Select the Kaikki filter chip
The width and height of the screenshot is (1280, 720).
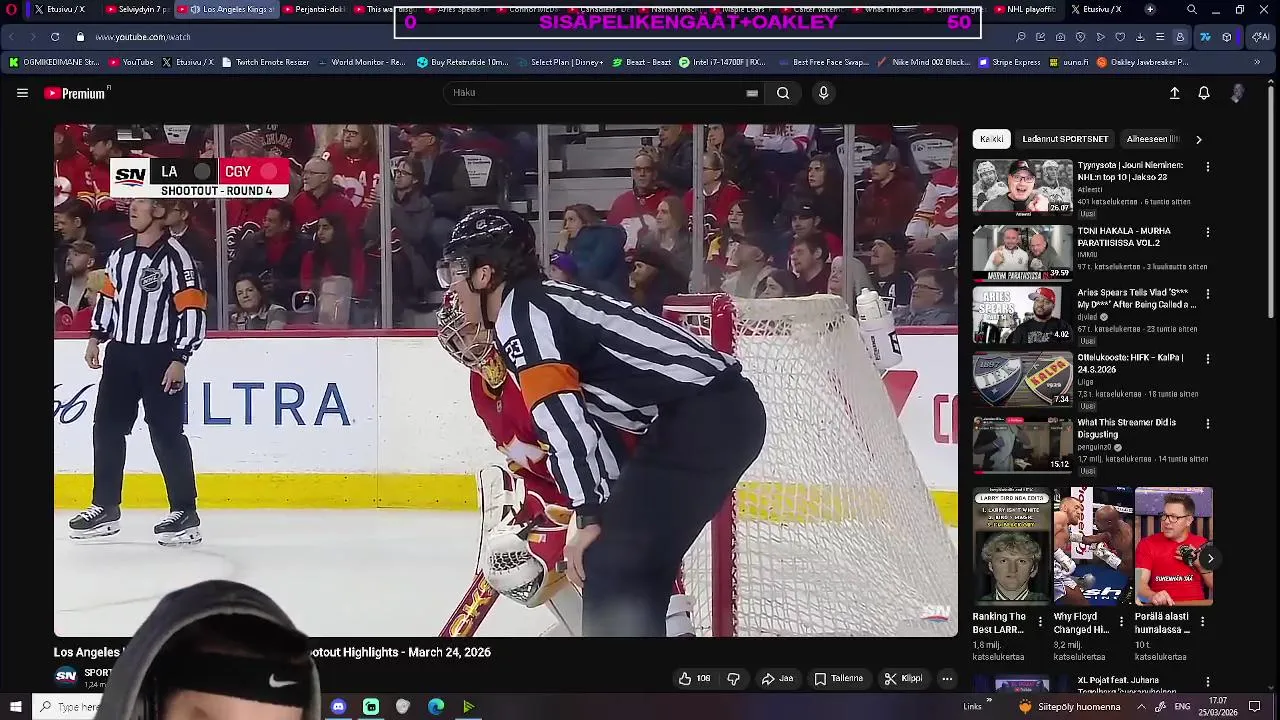[x=992, y=139]
